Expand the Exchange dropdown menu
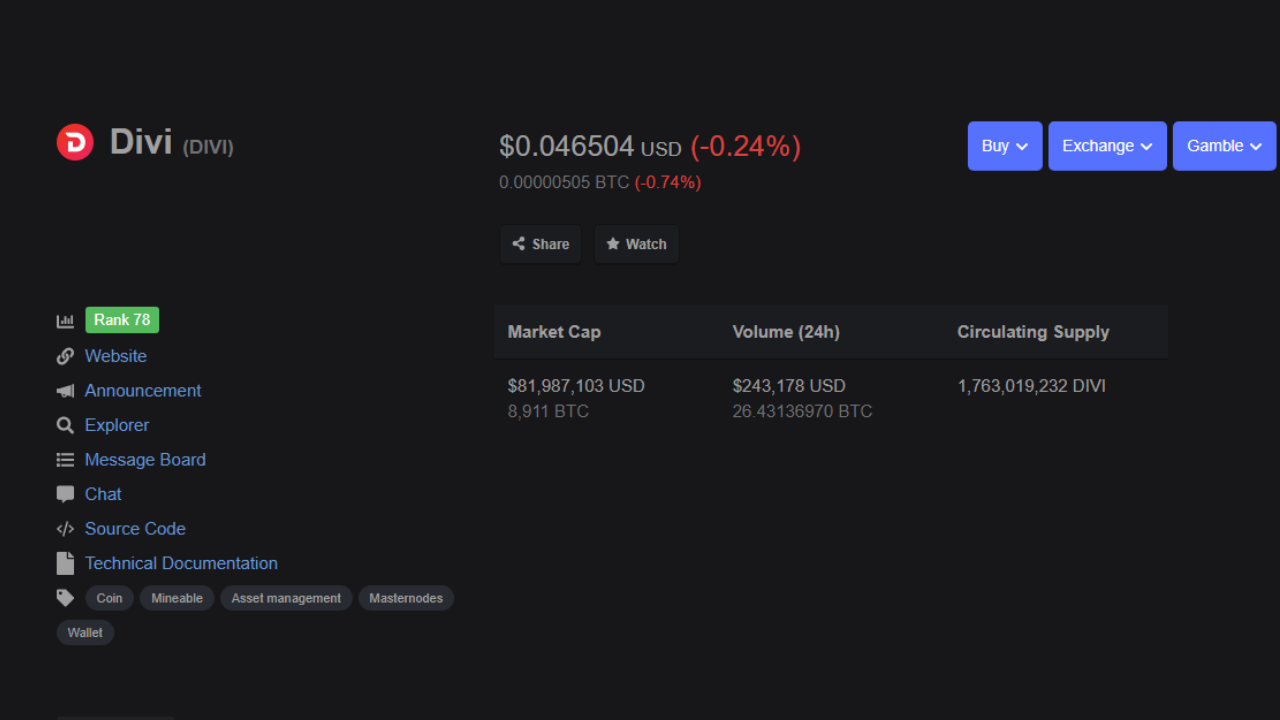 [1107, 146]
